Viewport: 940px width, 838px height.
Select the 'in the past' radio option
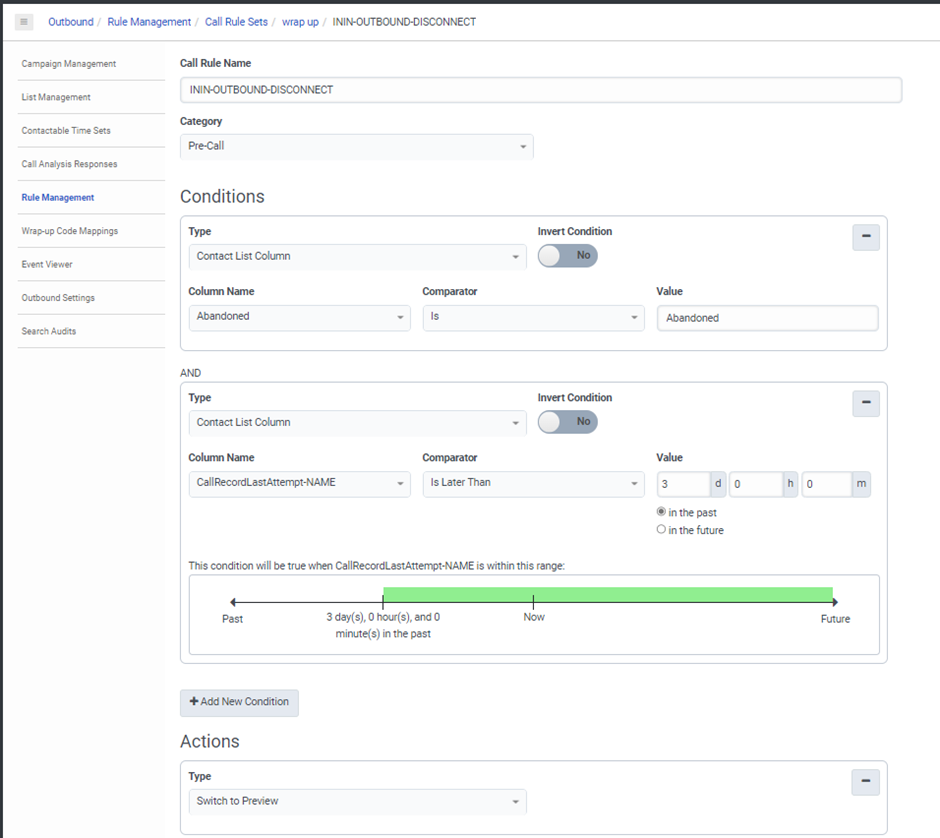coord(661,512)
